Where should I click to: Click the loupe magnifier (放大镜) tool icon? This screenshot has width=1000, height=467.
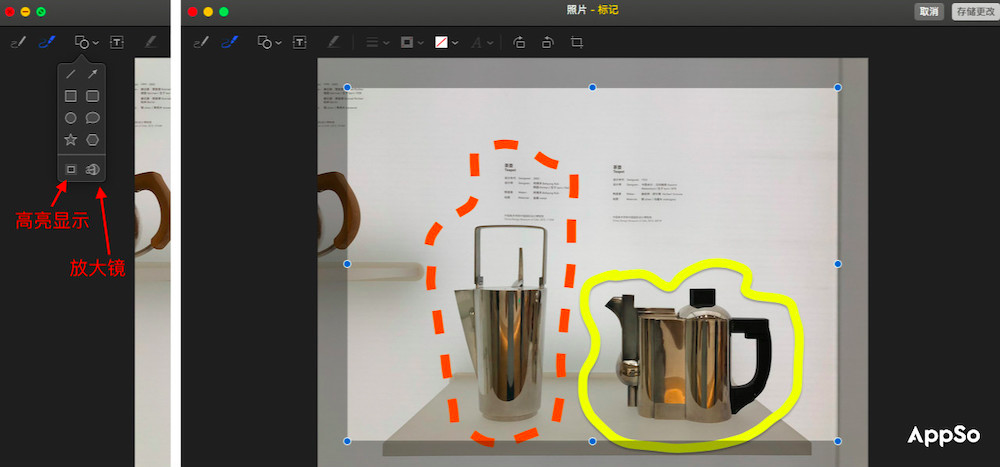[x=93, y=169]
